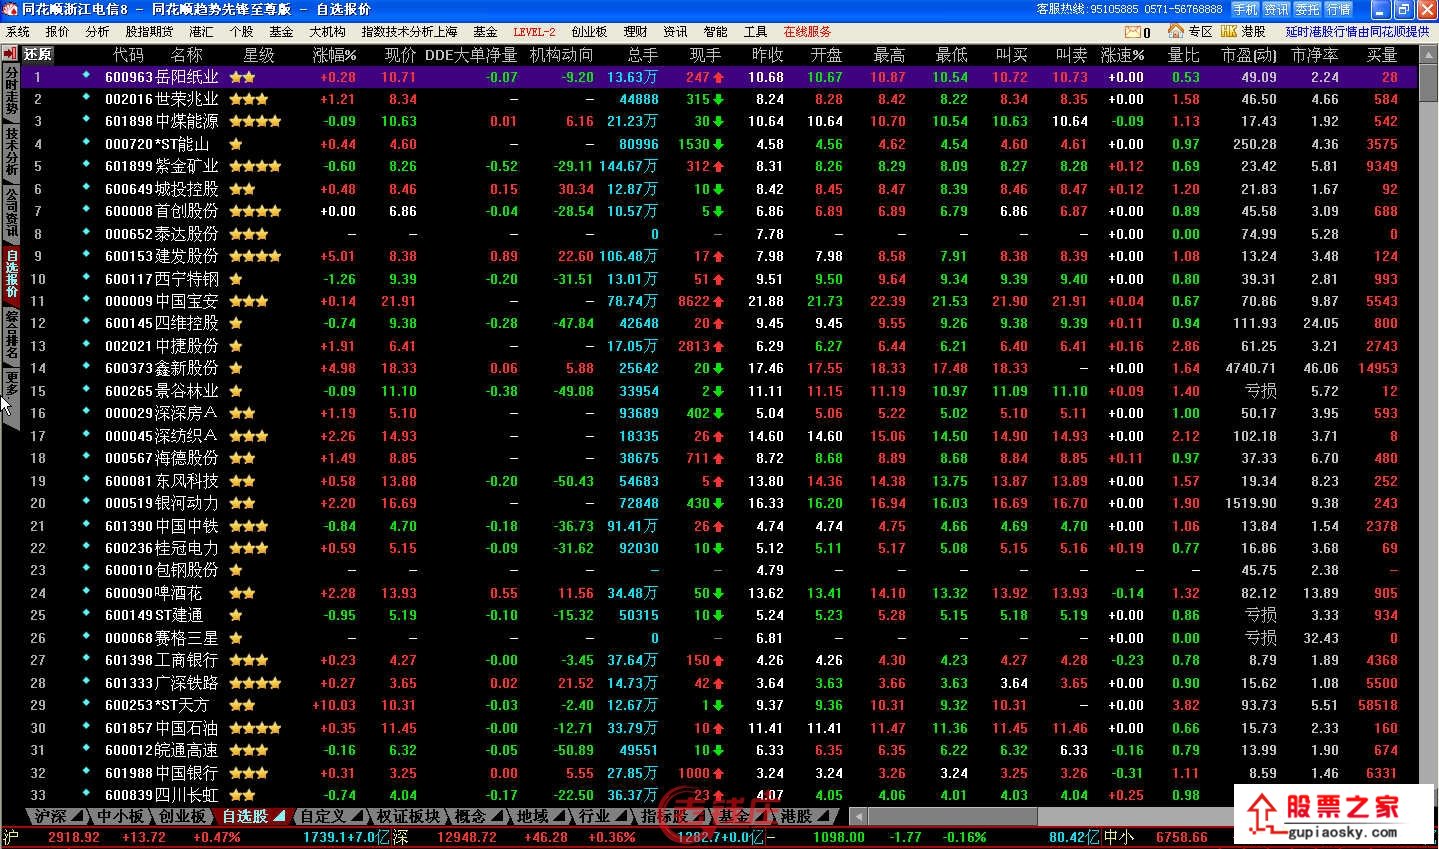Click the diamond marker beside 601899 紫金矿业
The width and height of the screenshot is (1439, 849).
tap(86, 166)
